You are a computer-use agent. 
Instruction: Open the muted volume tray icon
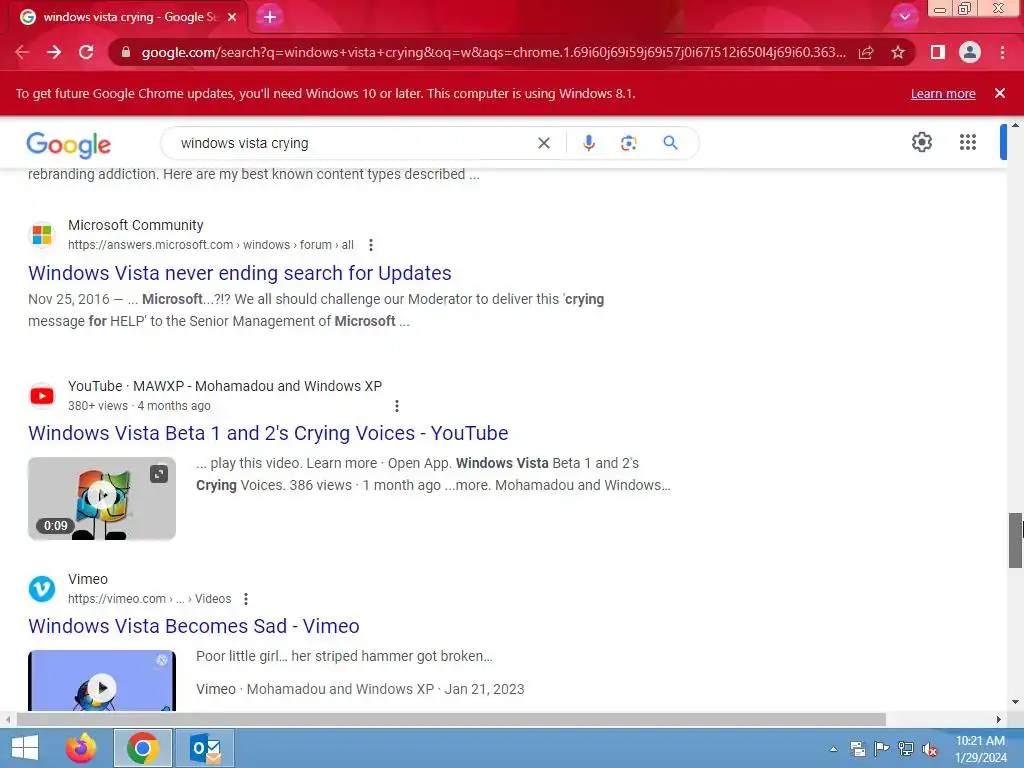pyautogui.click(x=929, y=749)
